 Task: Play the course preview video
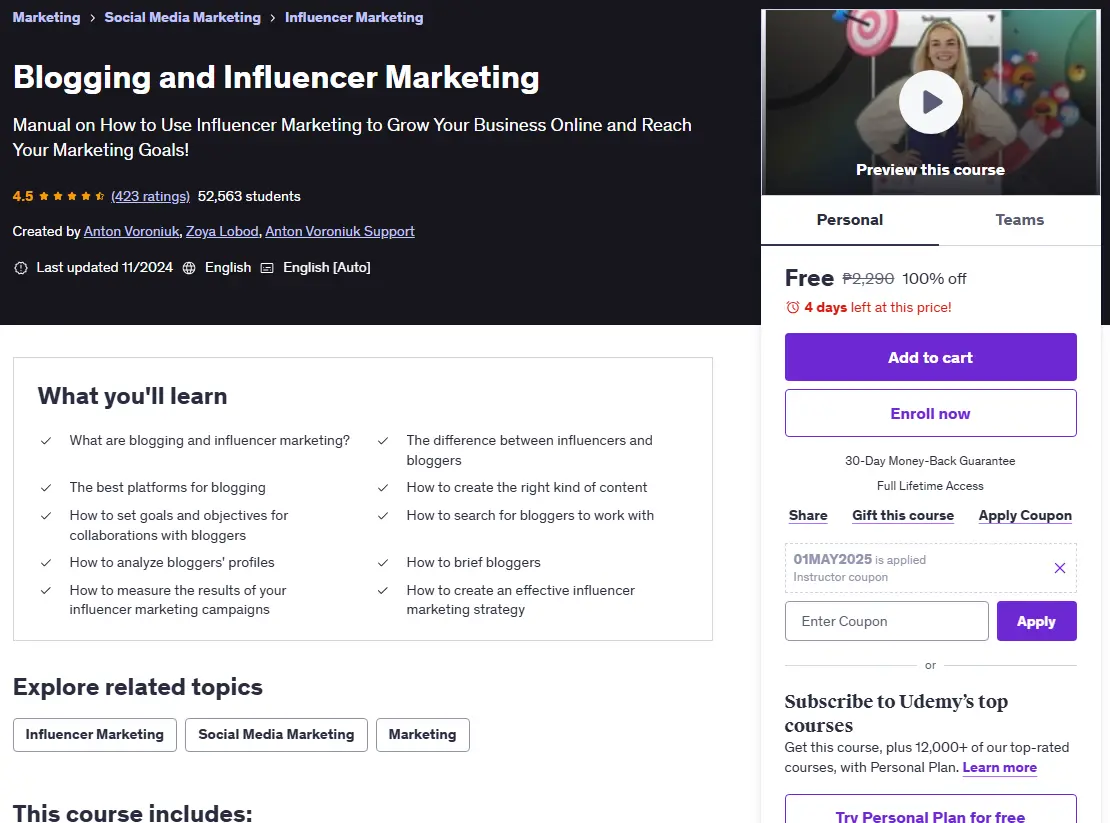point(930,102)
